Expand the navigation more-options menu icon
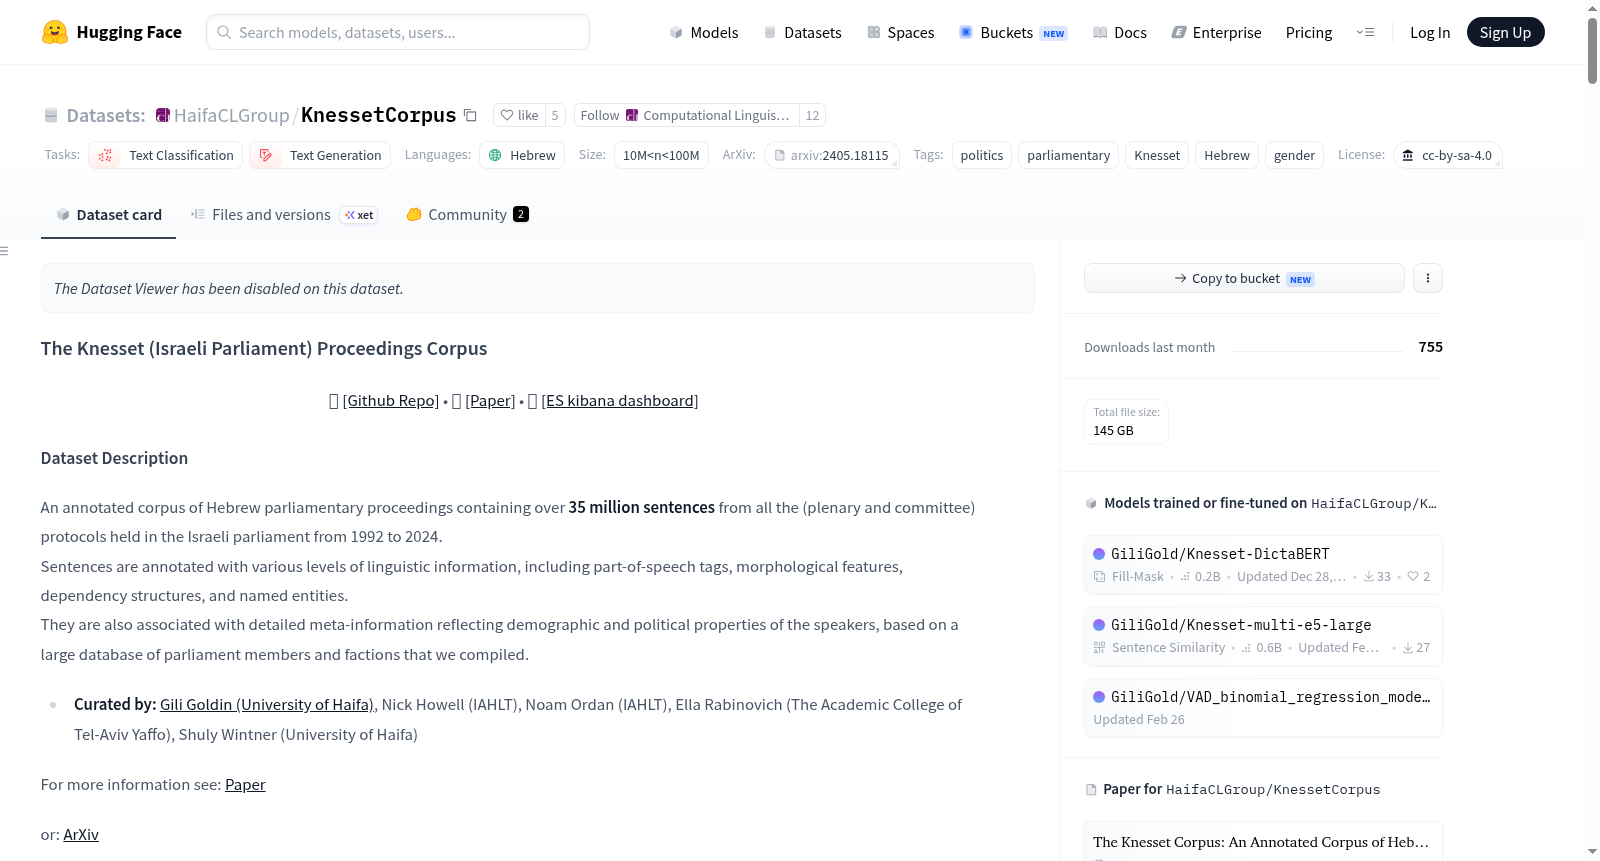 click(1365, 32)
